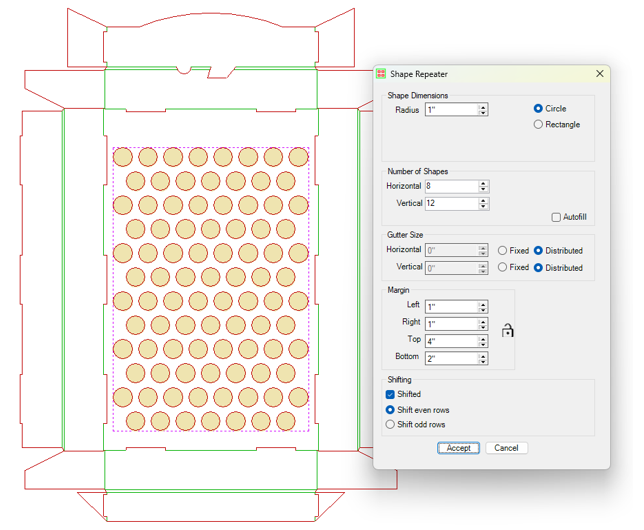This screenshot has width=644, height=530.
Task: Decrease Vertical shape count spinner
Action: 483,206
